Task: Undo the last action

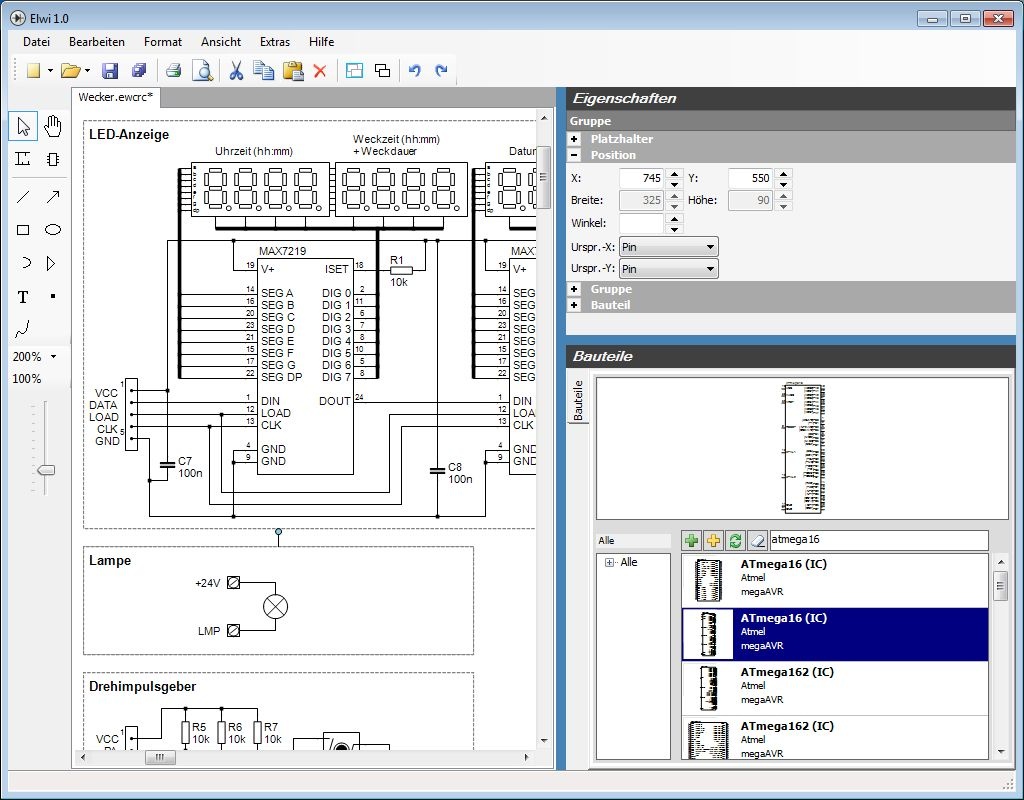Action: point(414,71)
